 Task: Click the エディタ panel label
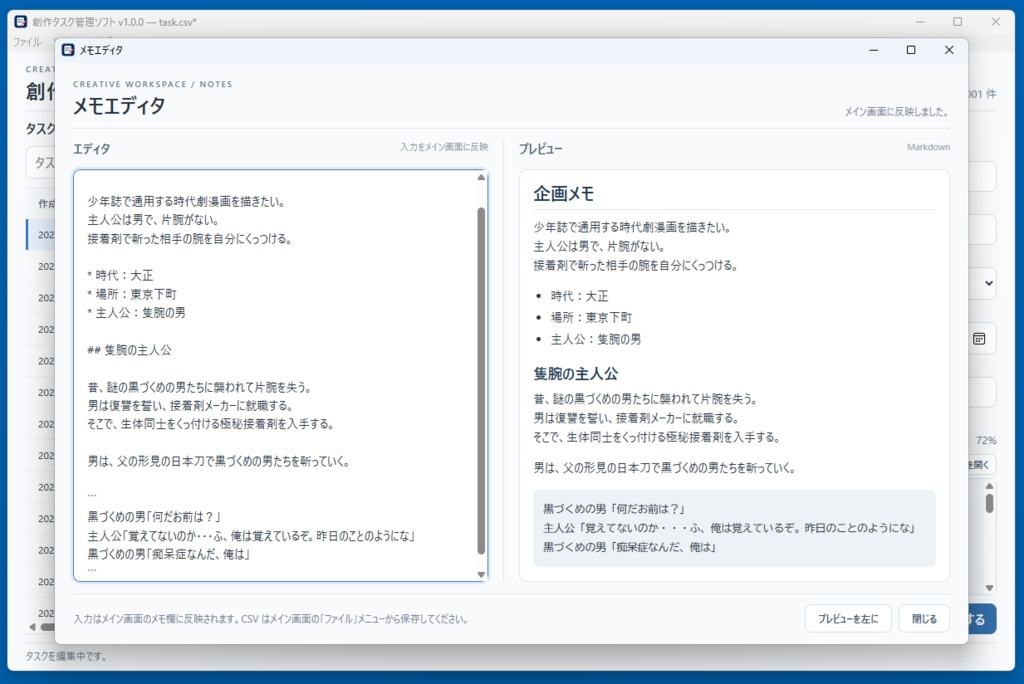coord(91,149)
